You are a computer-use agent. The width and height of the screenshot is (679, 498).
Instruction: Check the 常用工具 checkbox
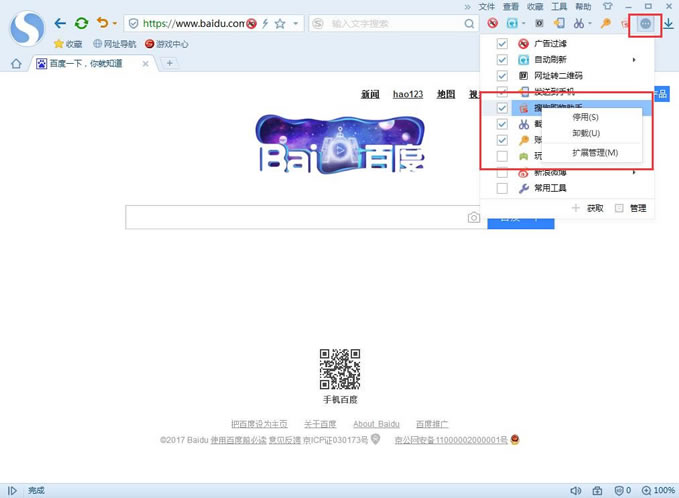(x=502, y=188)
